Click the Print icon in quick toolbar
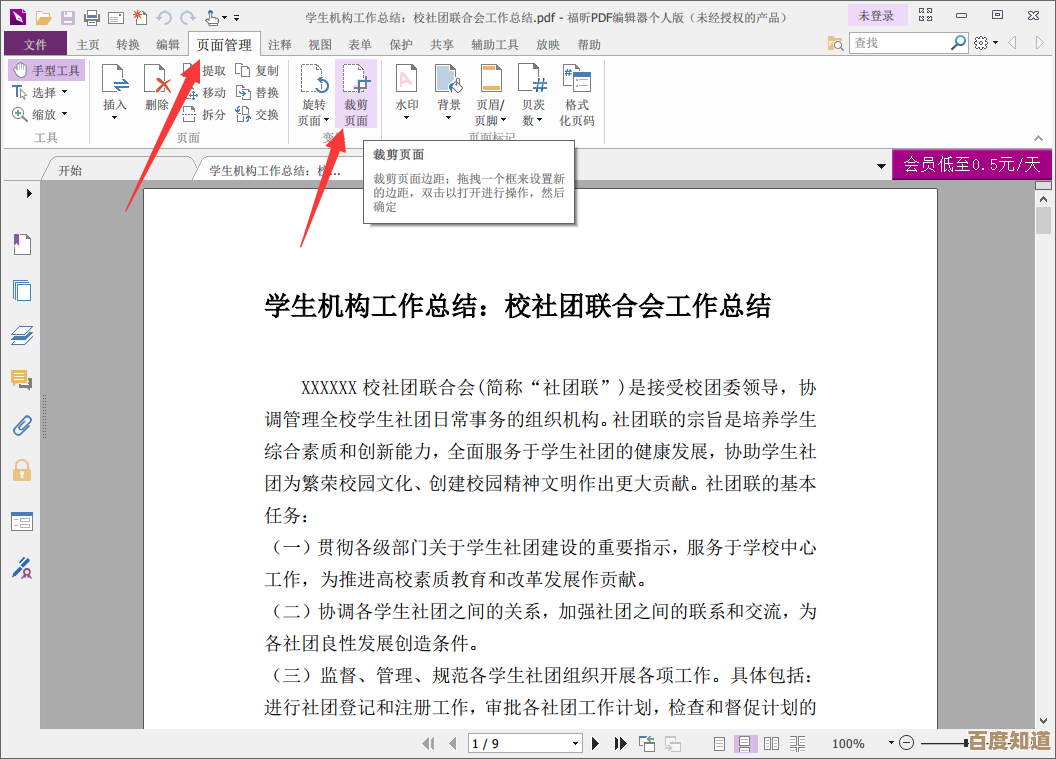This screenshot has height=759, width=1056. 92,17
